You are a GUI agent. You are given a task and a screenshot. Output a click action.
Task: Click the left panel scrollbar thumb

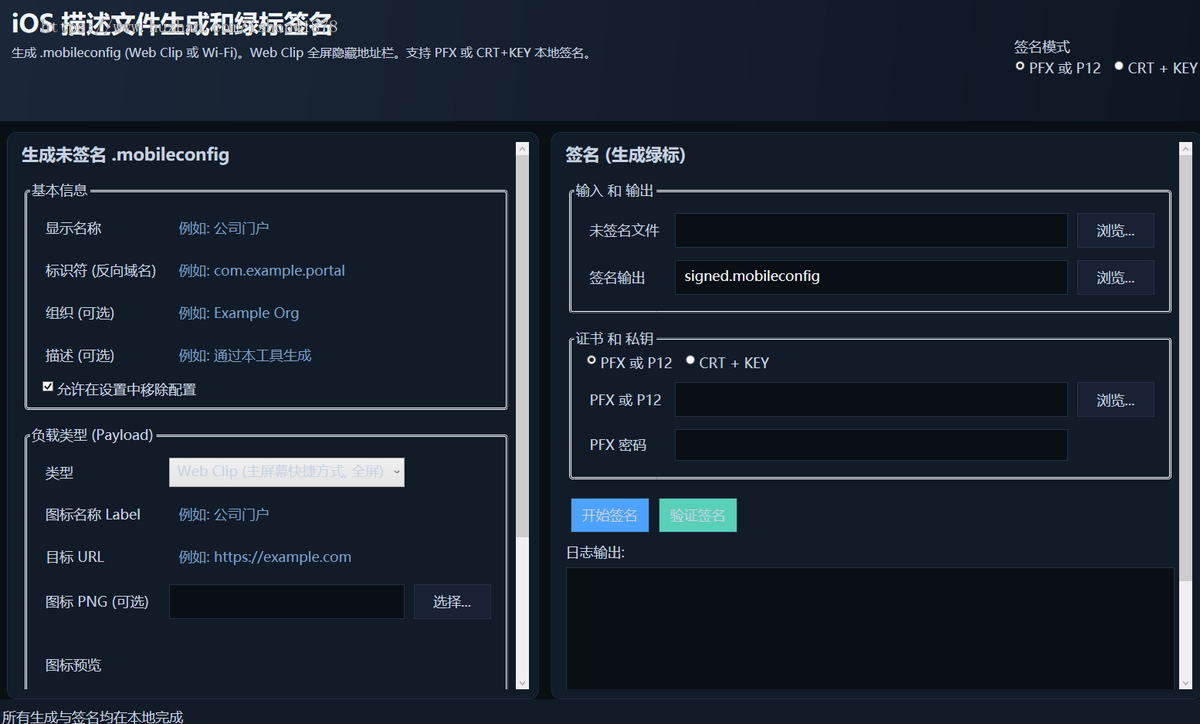[x=522, y=346]
